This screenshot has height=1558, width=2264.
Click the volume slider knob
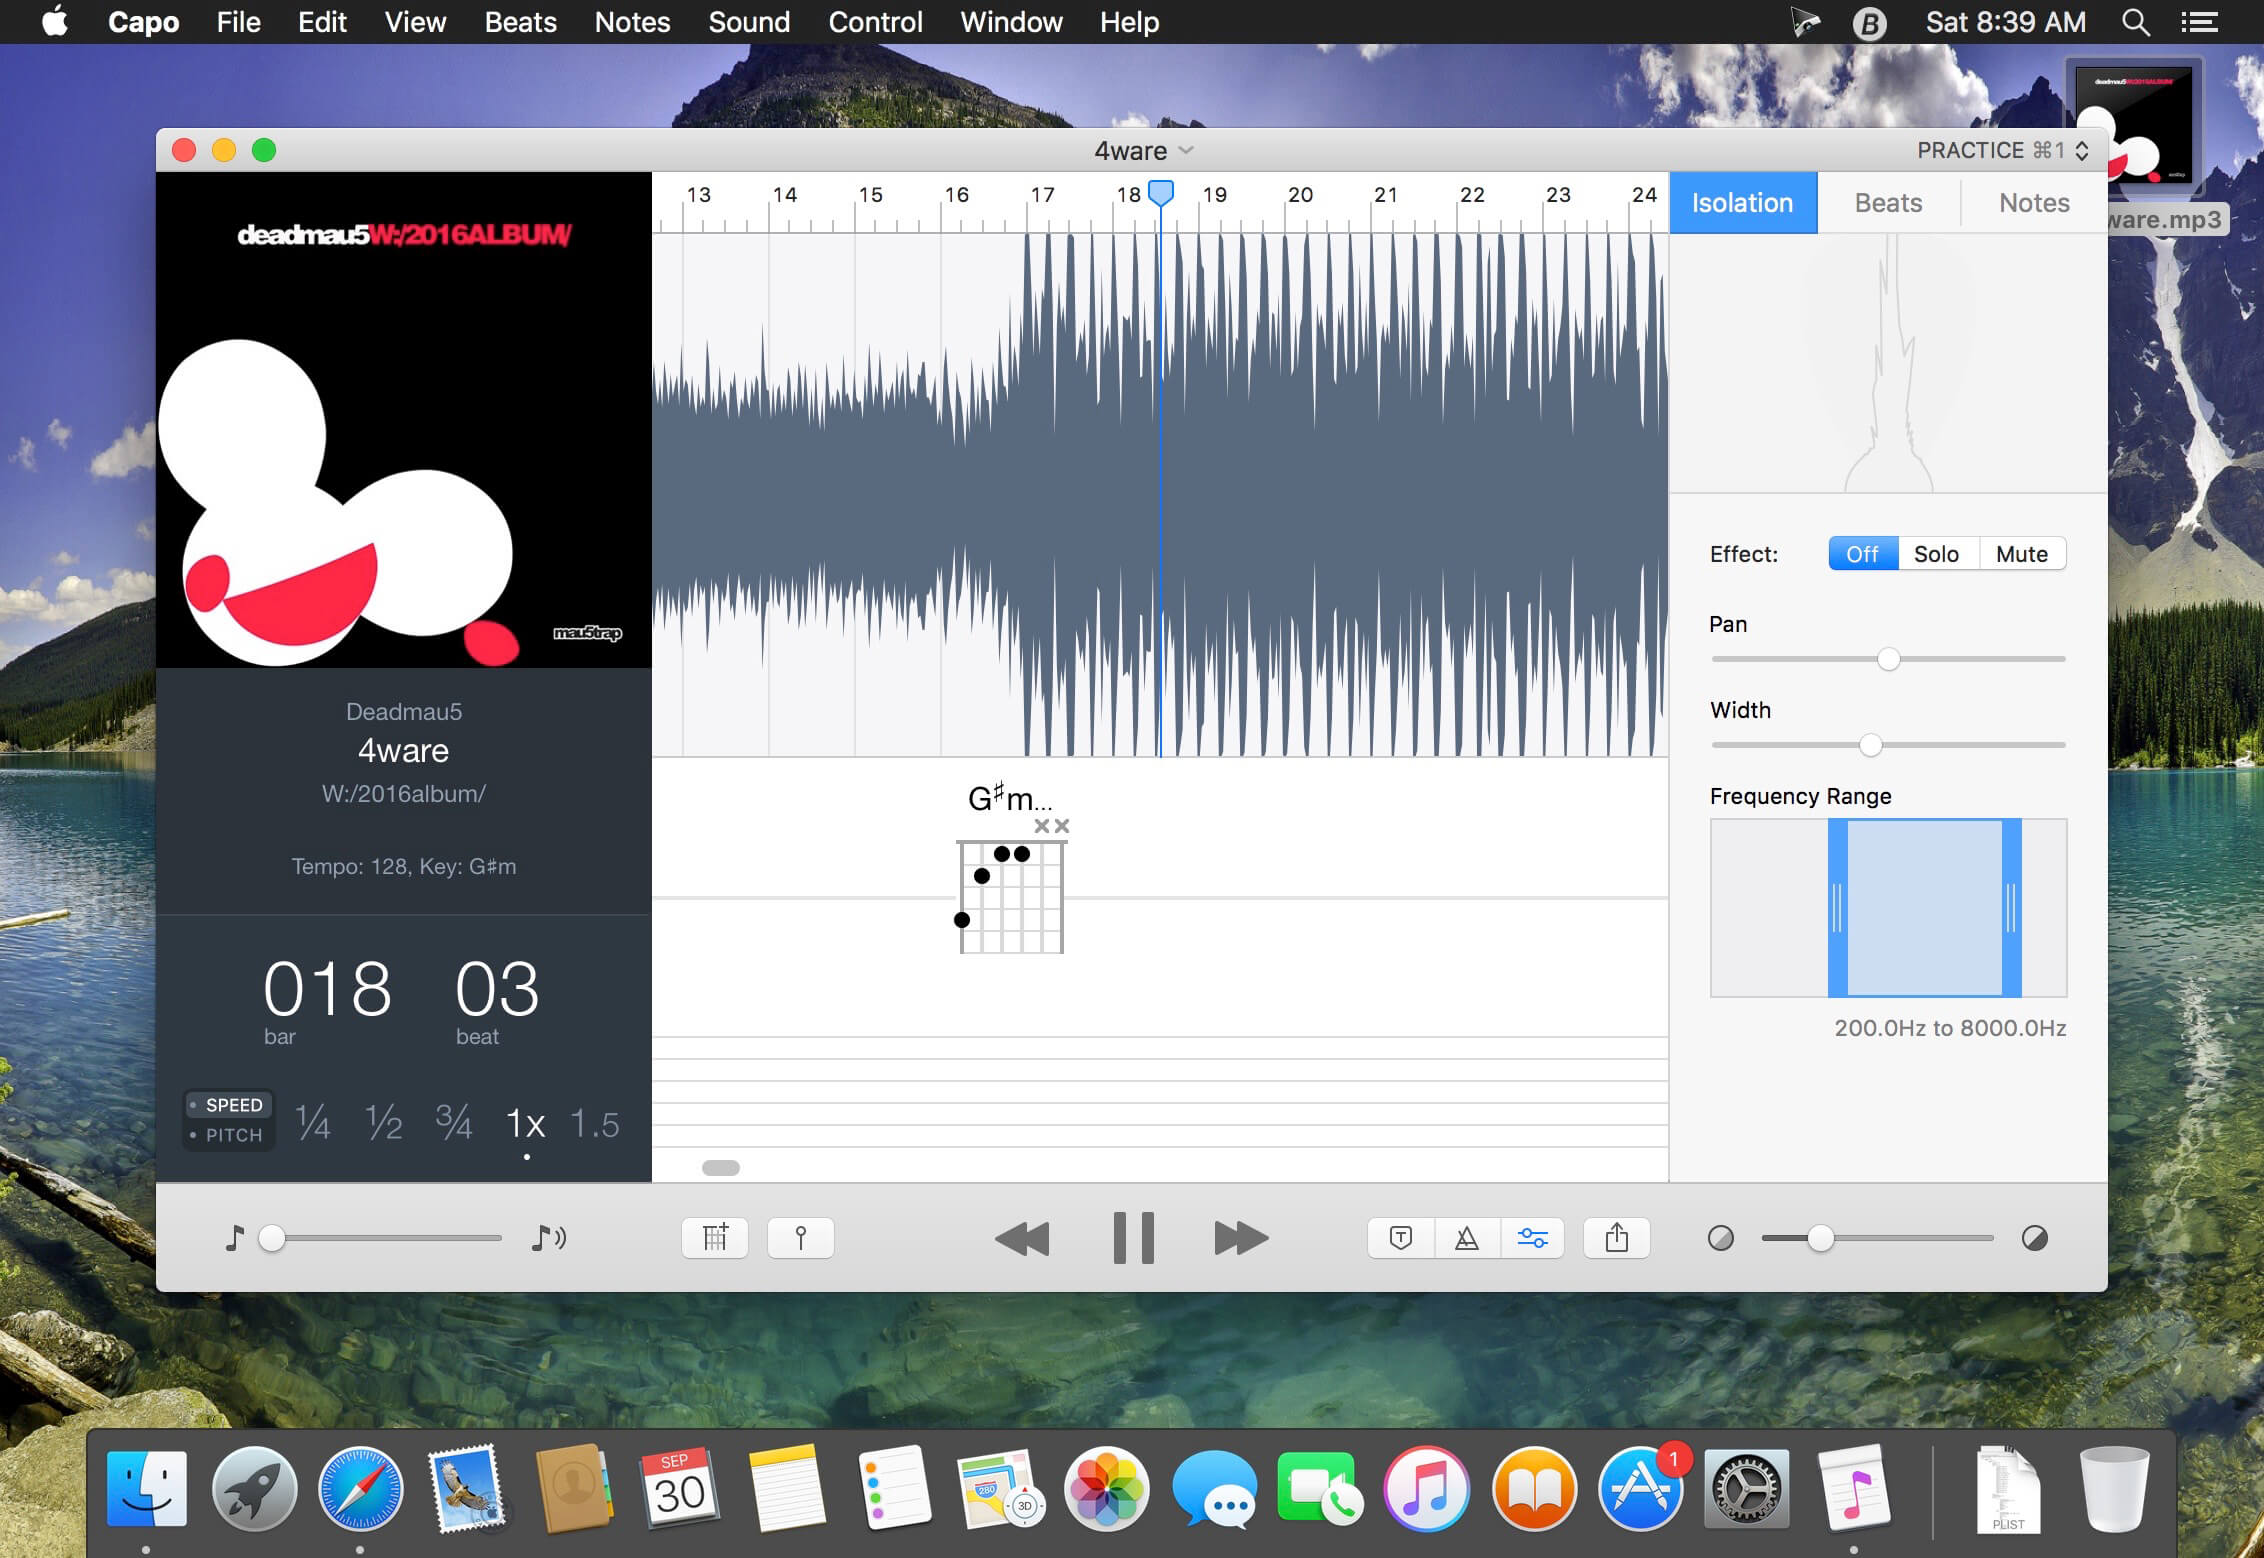coord(272,1238)
